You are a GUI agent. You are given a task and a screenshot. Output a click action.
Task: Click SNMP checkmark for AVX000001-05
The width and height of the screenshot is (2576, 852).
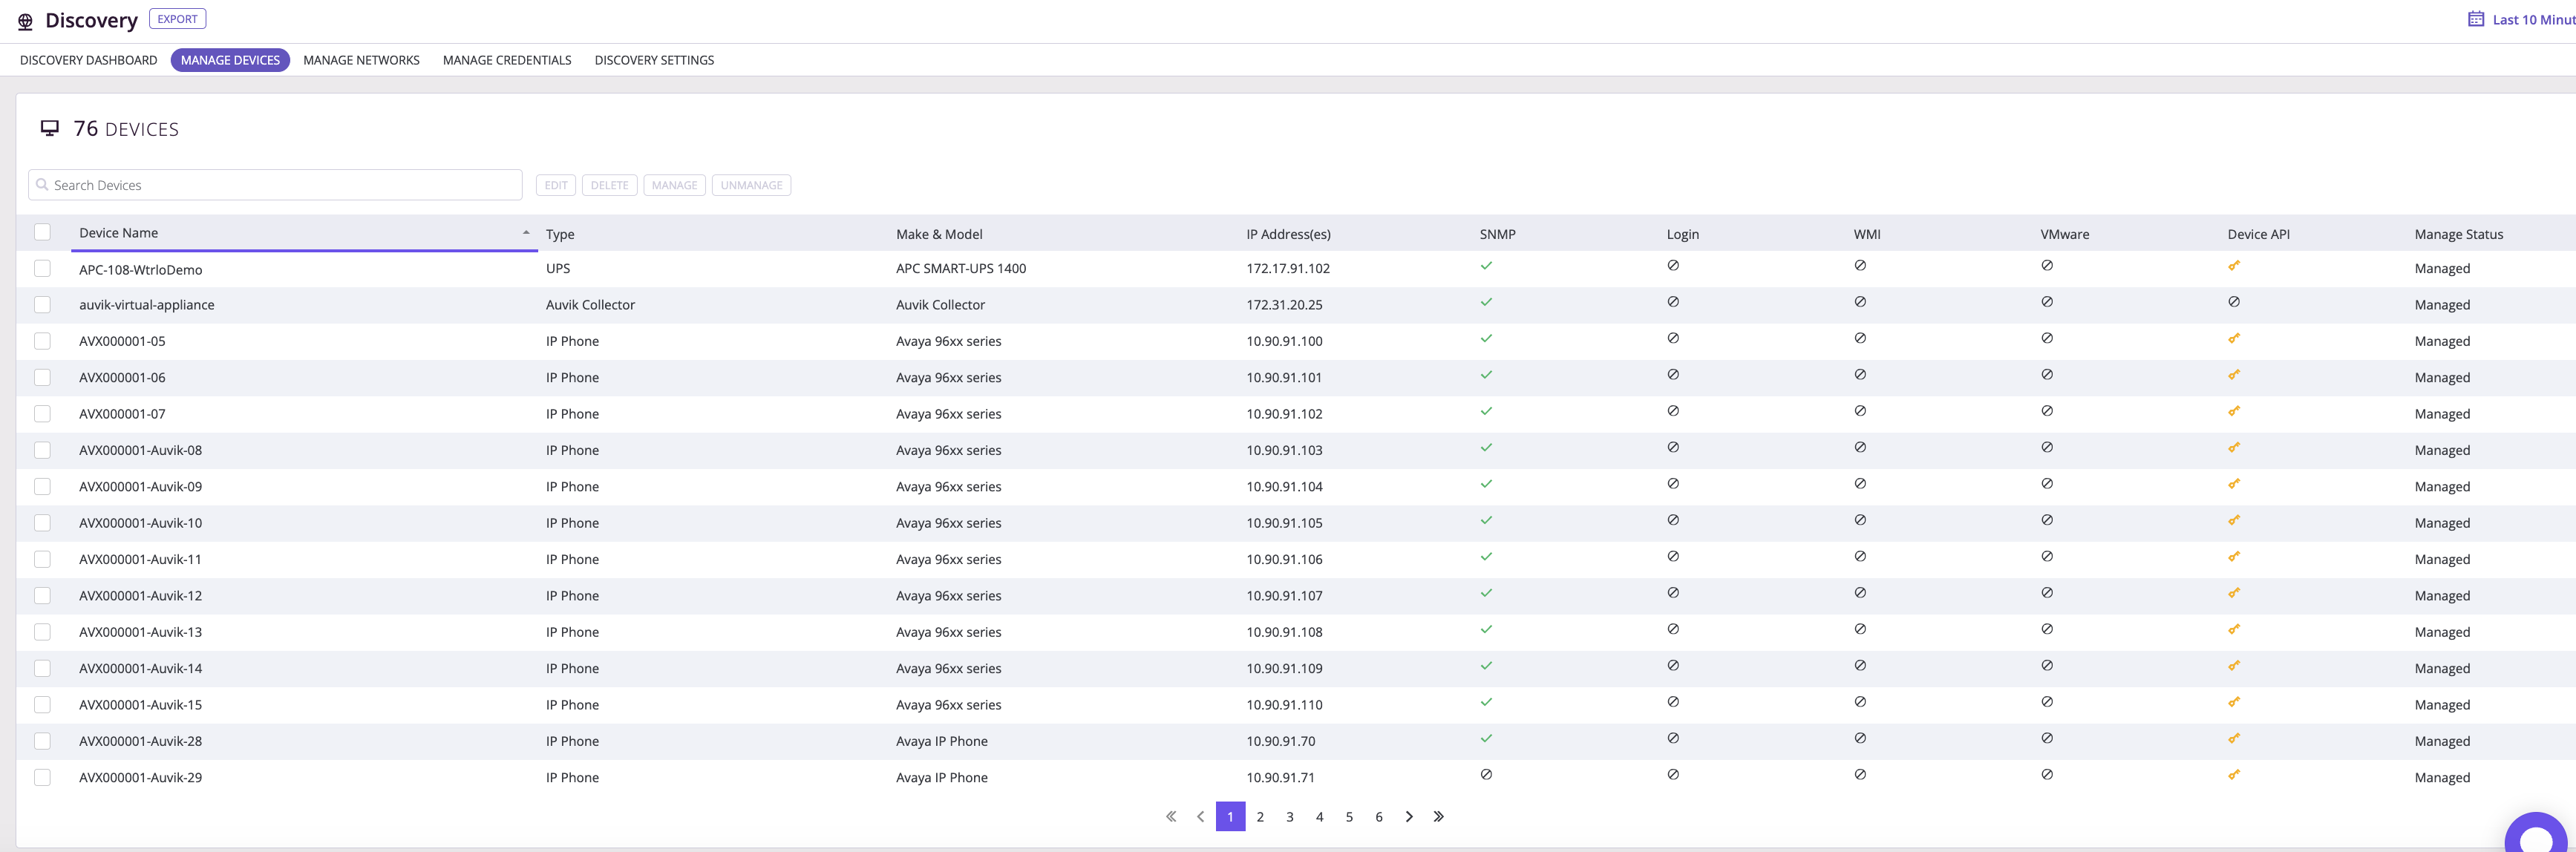1486,339
